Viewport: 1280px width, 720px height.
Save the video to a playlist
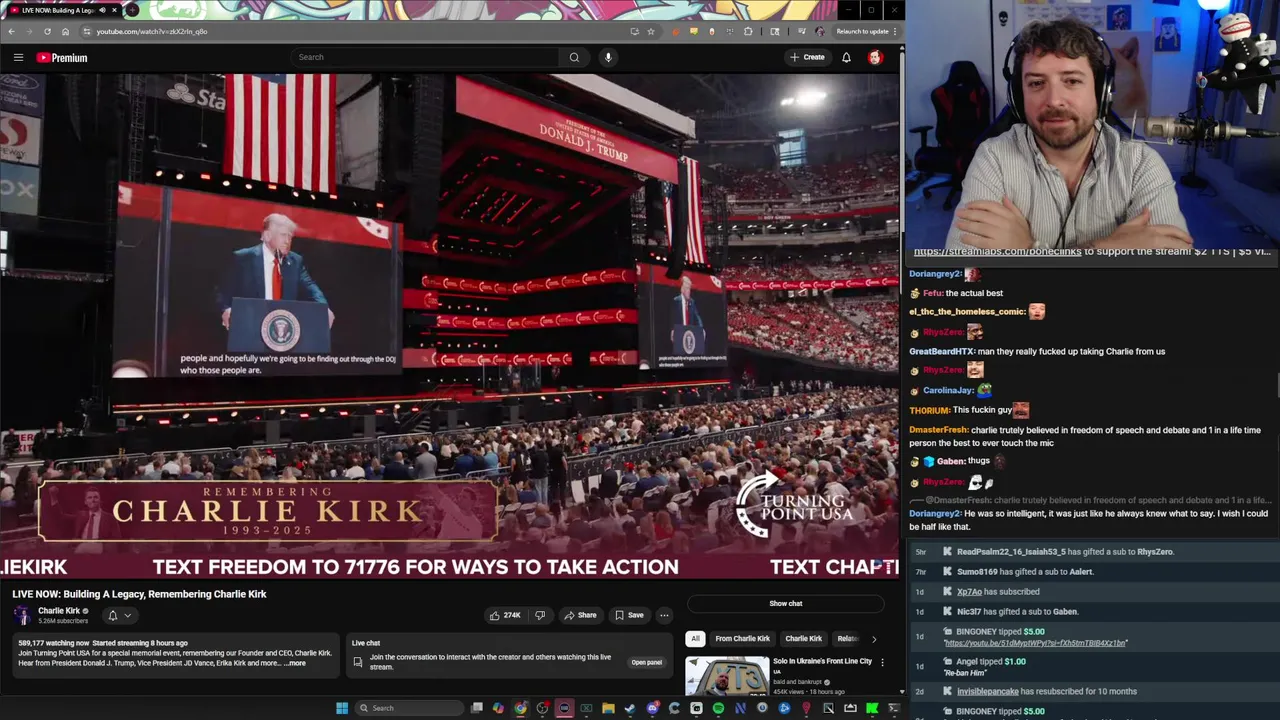(629, 615)
